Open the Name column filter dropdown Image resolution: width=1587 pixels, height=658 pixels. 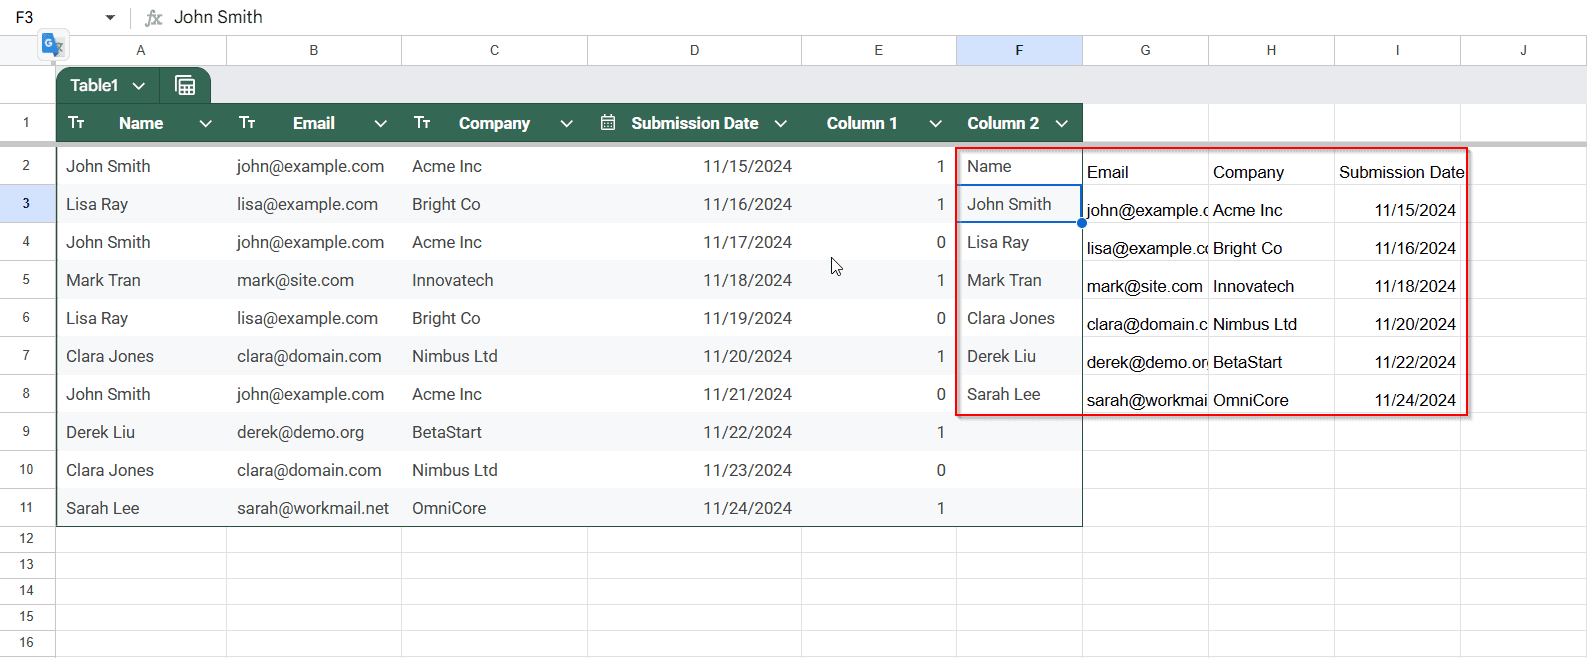205,123
